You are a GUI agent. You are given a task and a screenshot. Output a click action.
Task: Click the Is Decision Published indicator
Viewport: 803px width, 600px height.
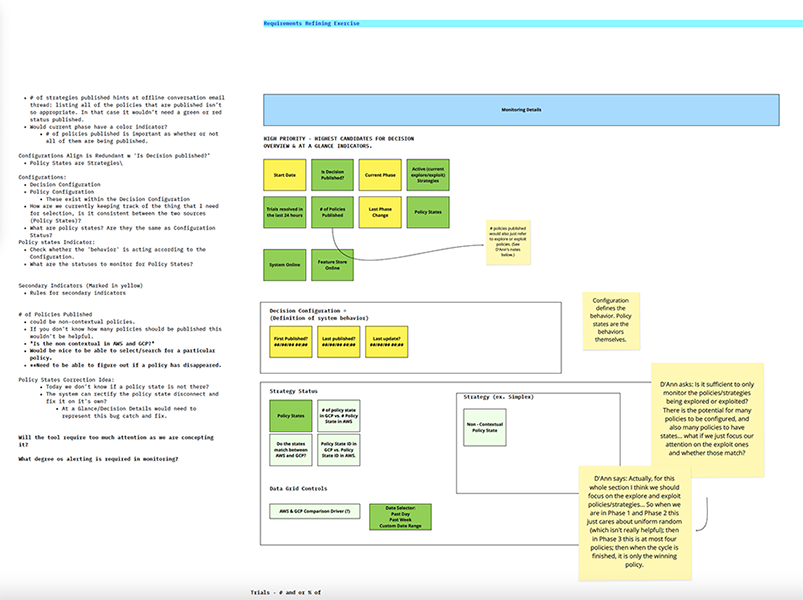pos(332,175)
